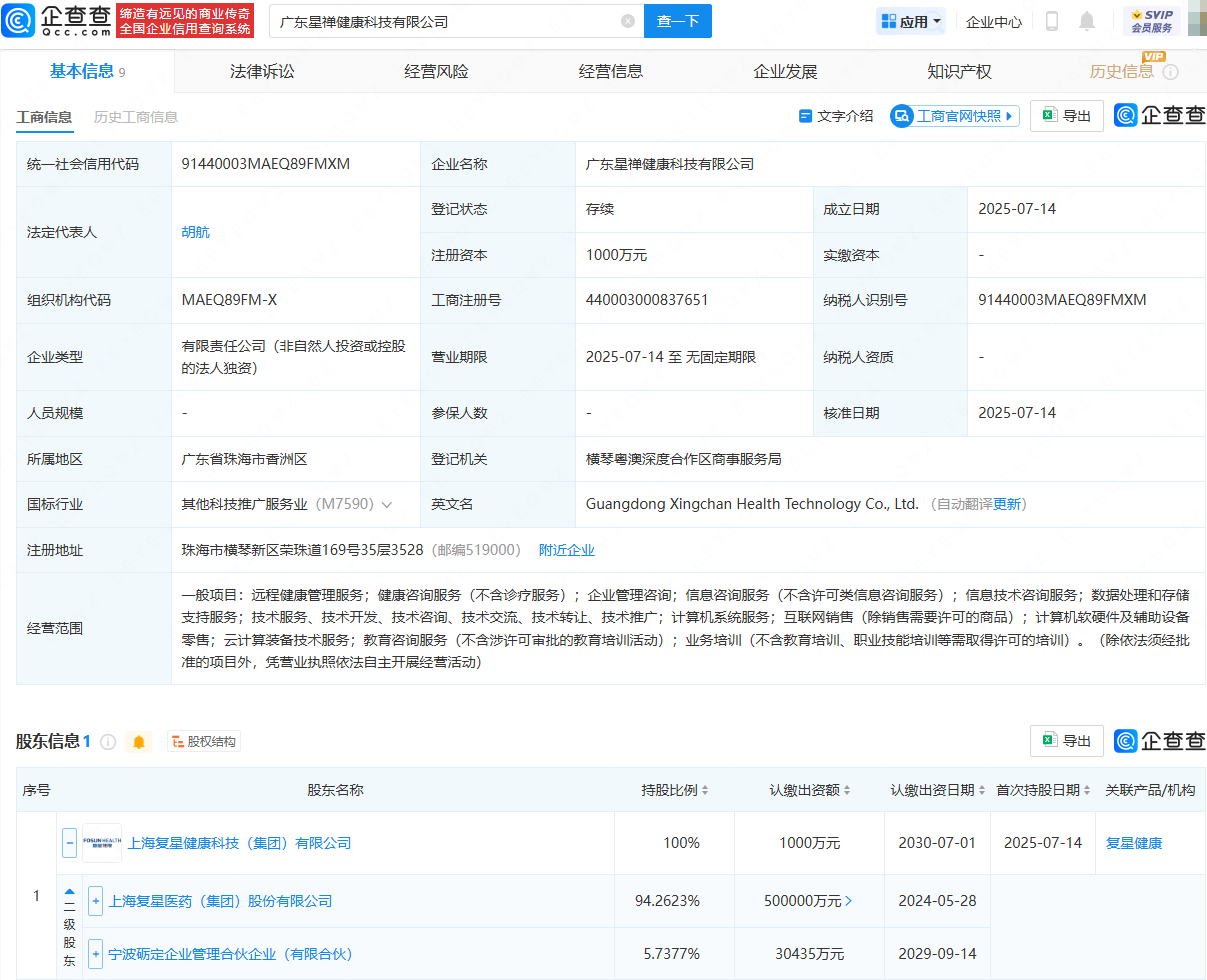1207x980 pixels.
Task: Open shareholder 宁波砺定企业管理合伙企业
Action: [231, 954]
